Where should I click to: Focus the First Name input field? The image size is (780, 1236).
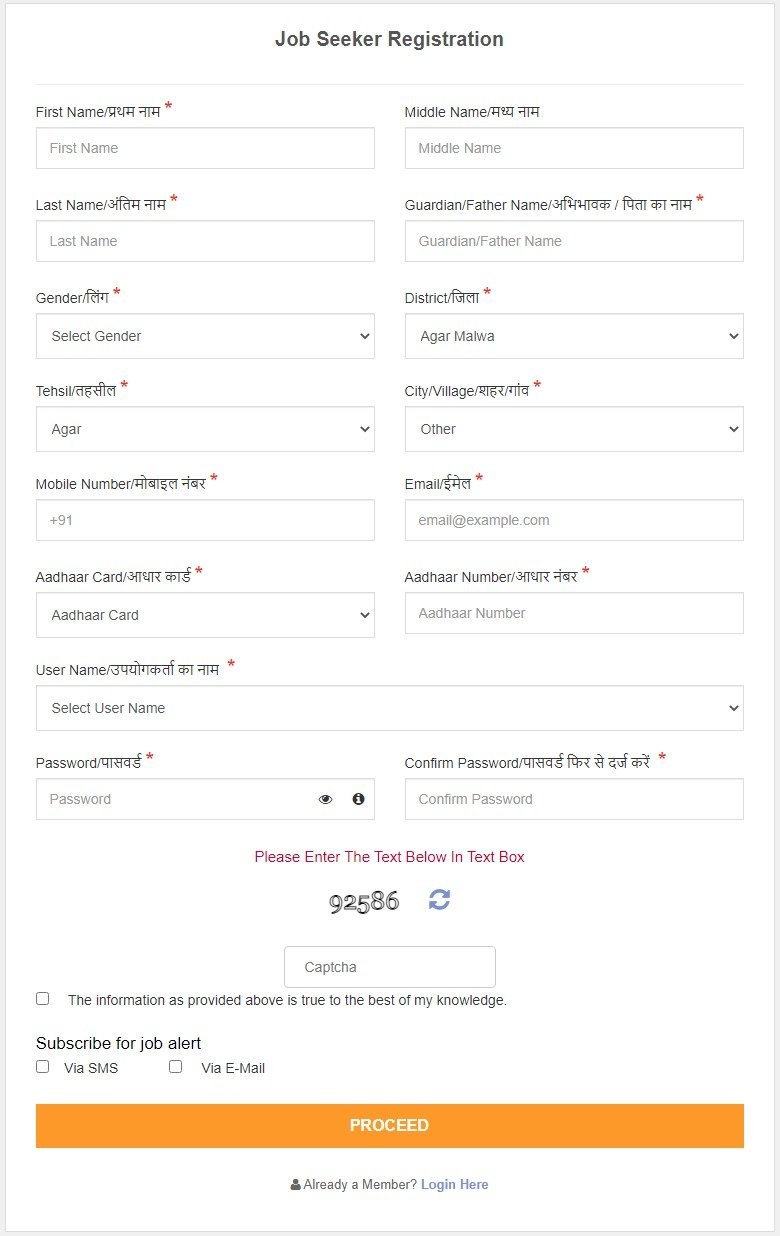205,148
